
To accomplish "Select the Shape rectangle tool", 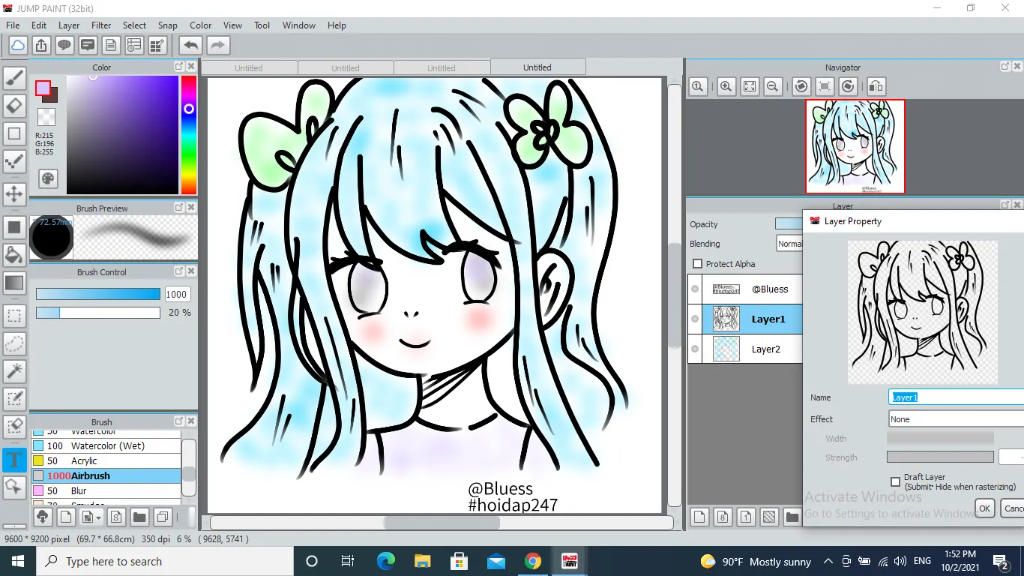I will (x=14, y=134).
